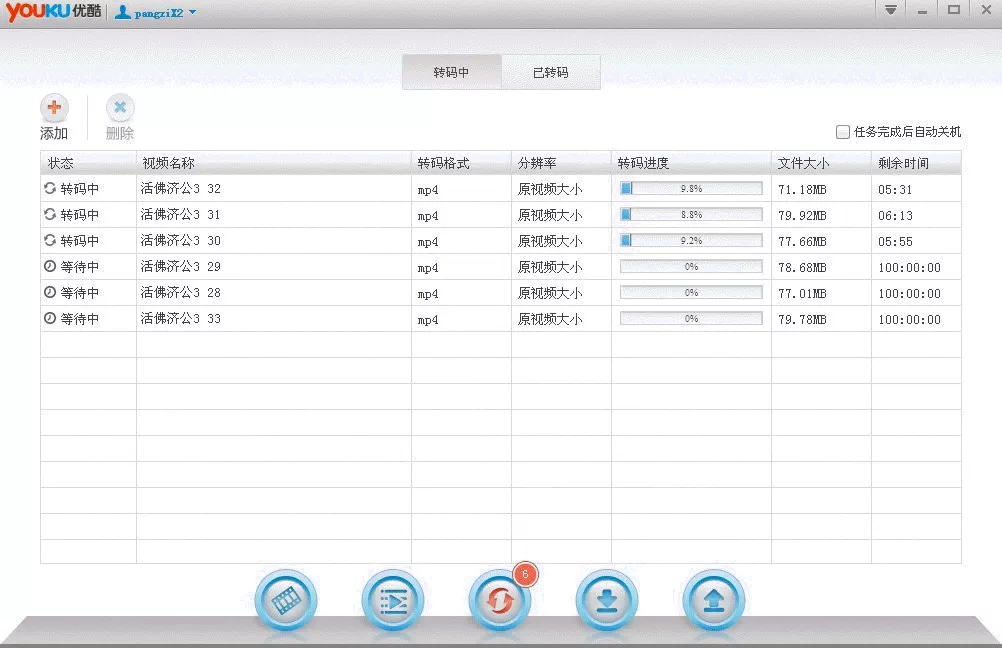Click 等待中 status in the 活佛济公3 33 row
Viewport: 1002px width, 648px height.
coord(80,318)
